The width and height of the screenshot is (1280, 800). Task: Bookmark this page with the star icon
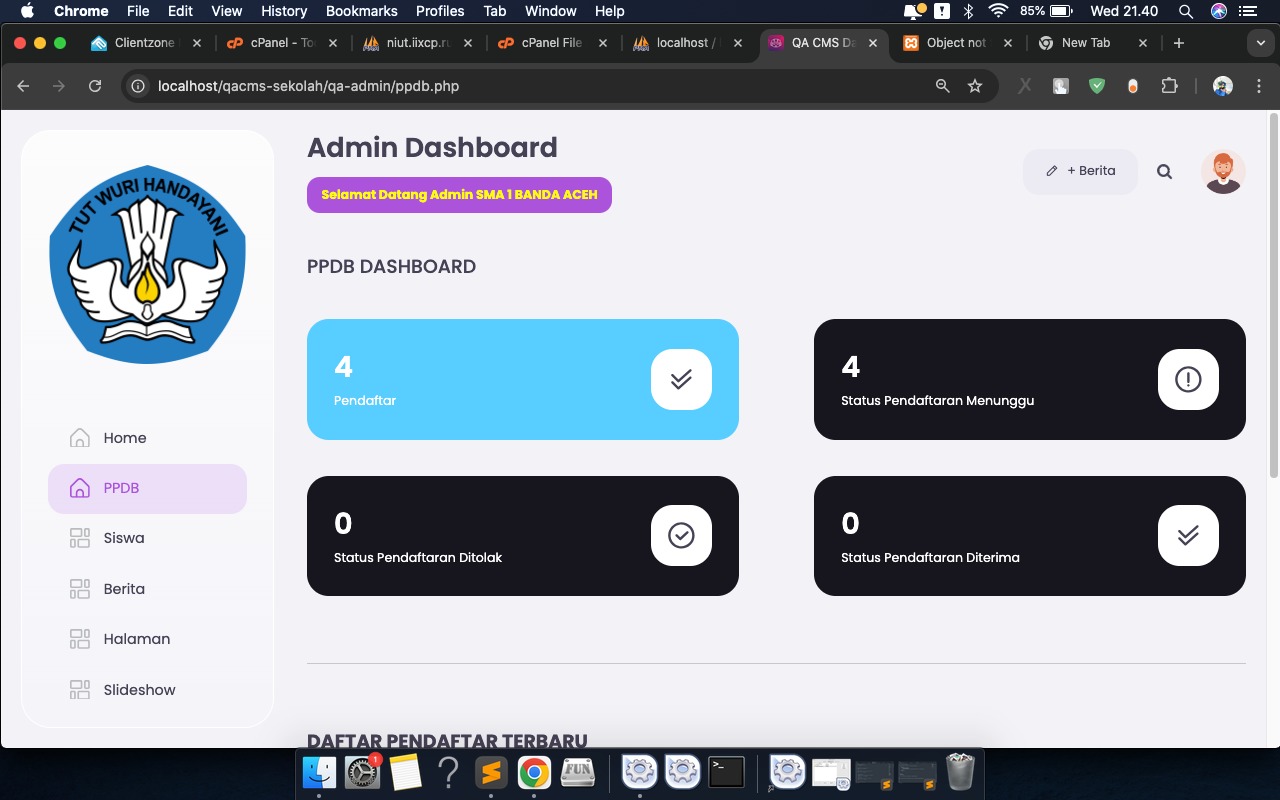coord(975,86)
